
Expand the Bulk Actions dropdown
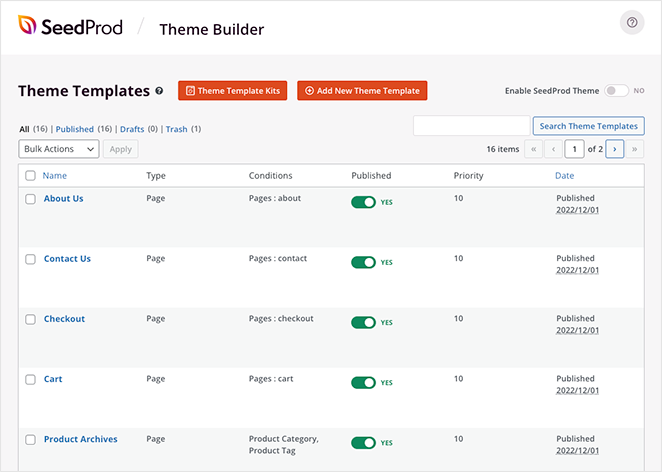pyautogui.click(x=58, y=149)
